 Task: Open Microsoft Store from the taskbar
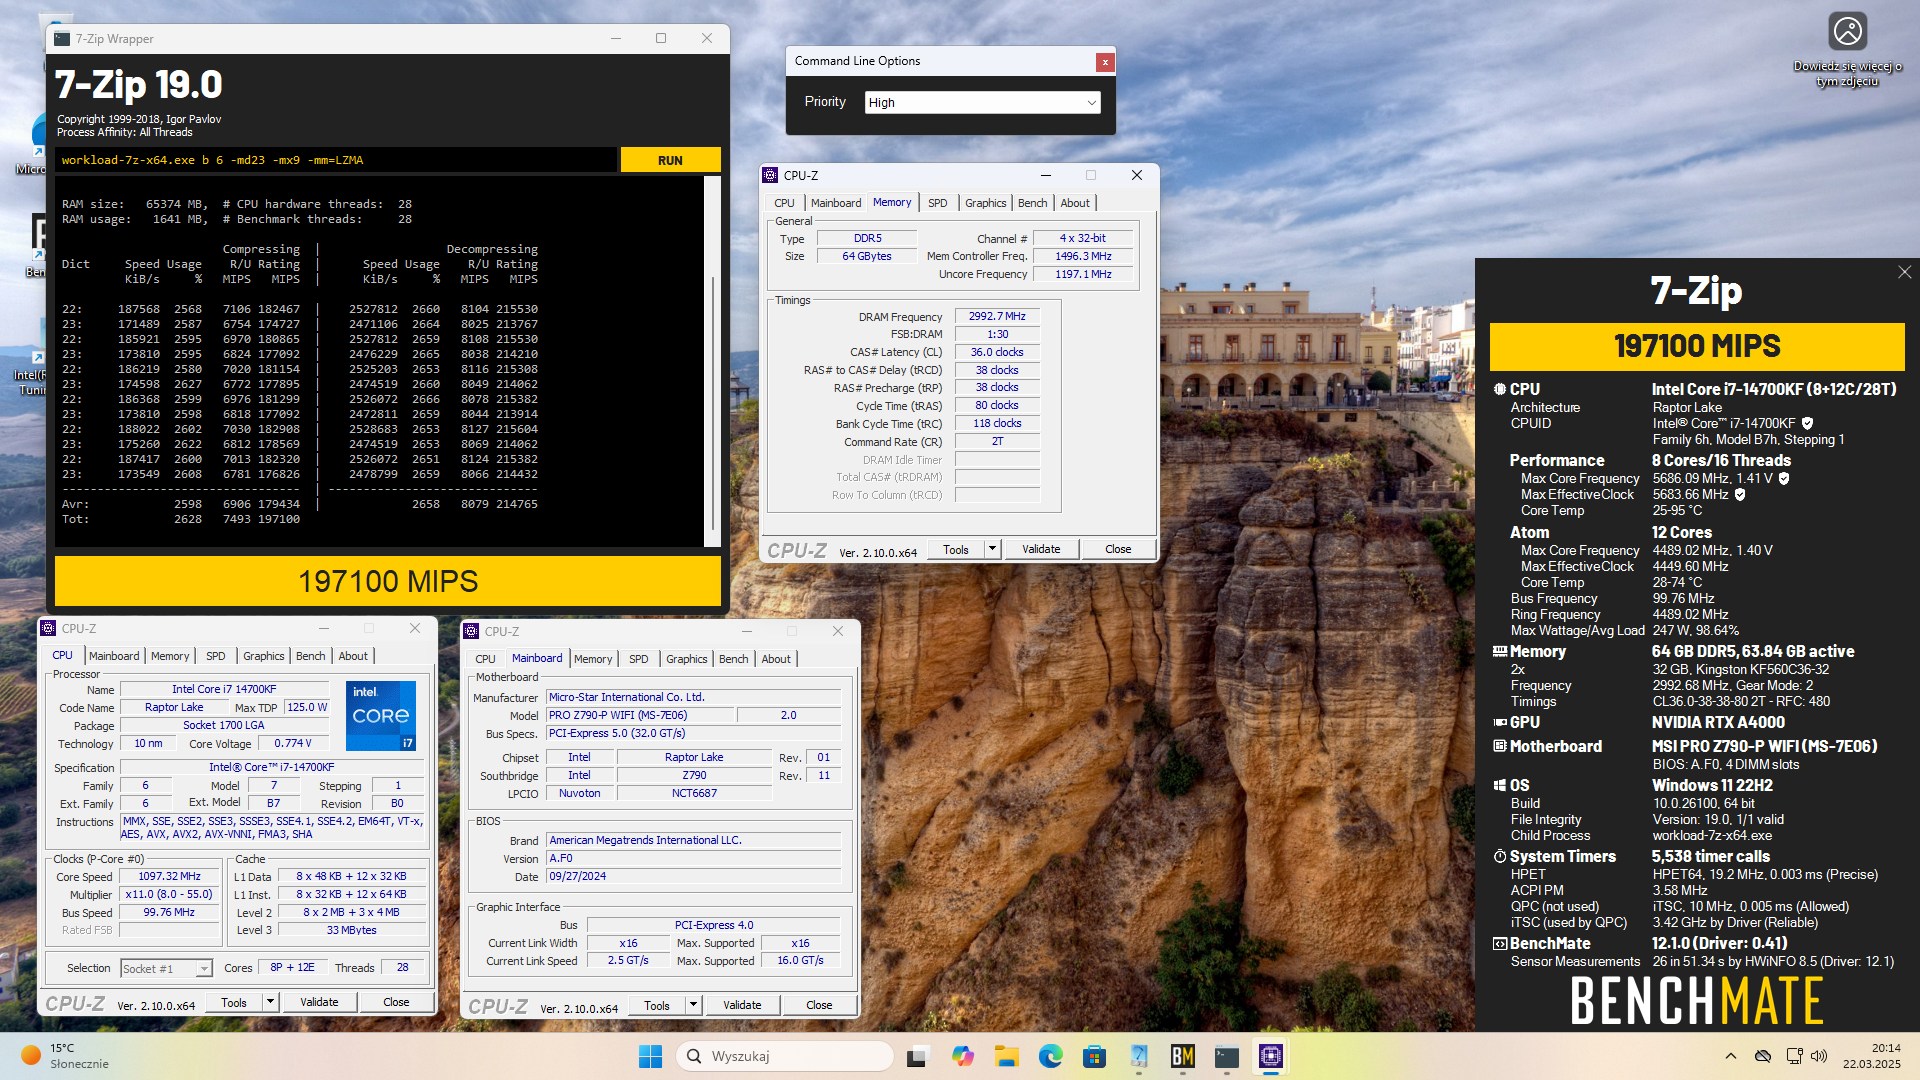pos(1094,1056)
